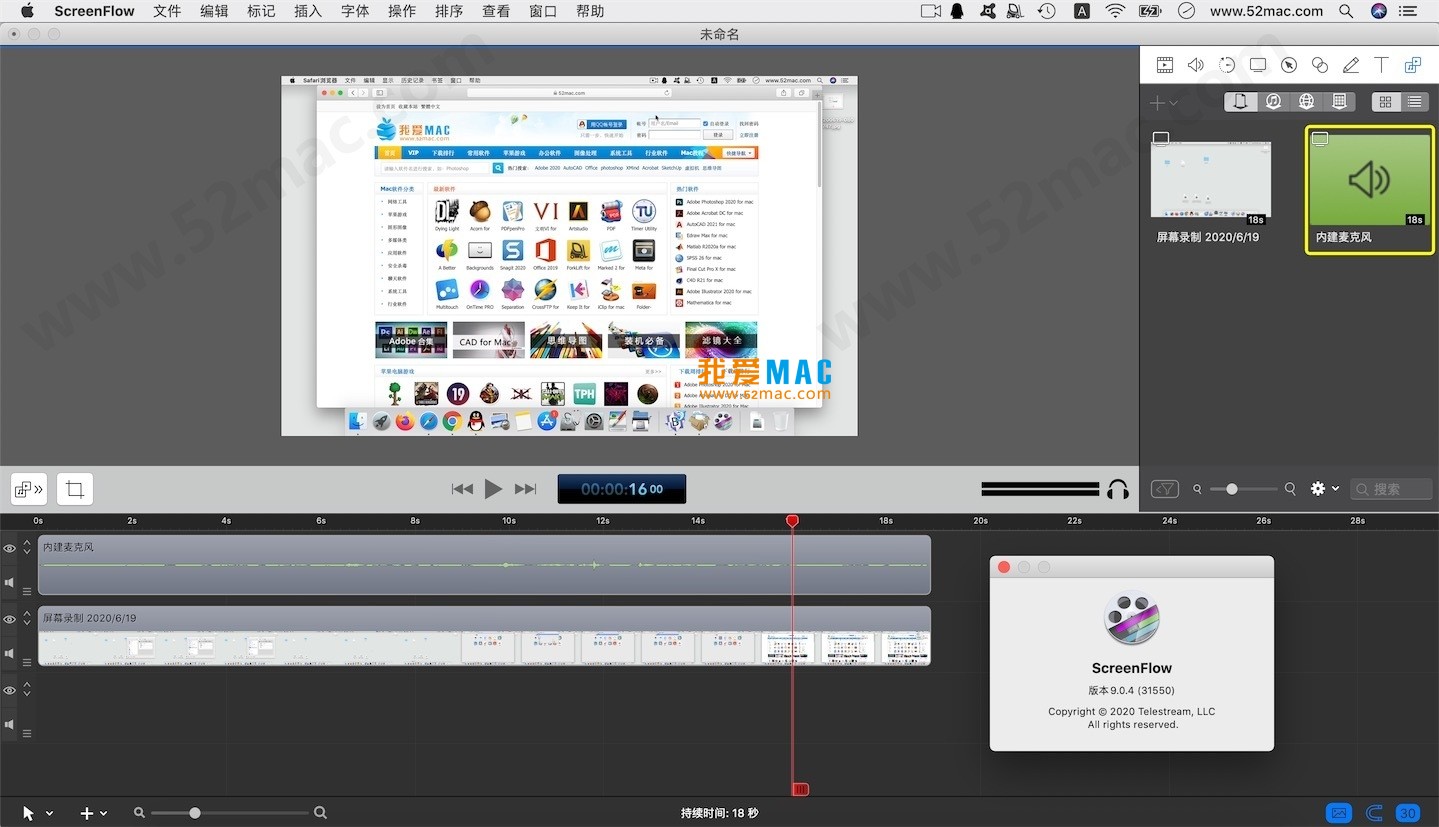The width and height of the screenshot is (1439, 827).
Task: Open the Audio properties inspector tab
Action: tap(1196, 65)
